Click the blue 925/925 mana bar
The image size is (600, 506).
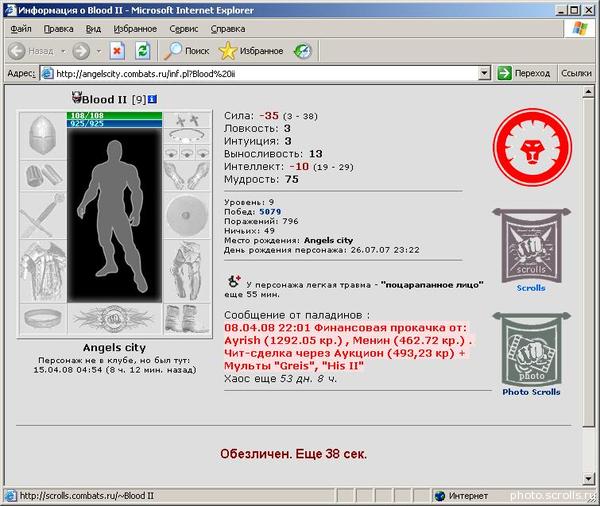(x=114, y=124)
